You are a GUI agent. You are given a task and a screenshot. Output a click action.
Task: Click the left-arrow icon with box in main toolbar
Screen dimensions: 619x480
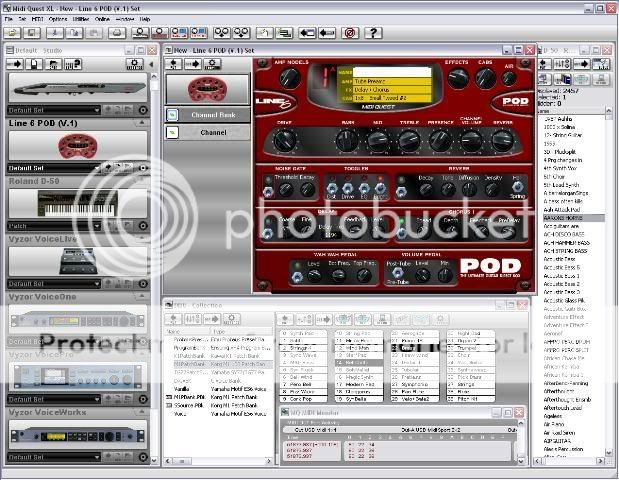[x=307, y=33]
